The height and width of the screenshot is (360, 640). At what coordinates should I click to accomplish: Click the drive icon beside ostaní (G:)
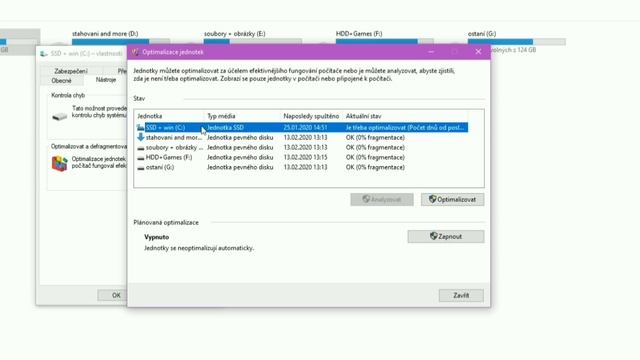click(140, 167)
